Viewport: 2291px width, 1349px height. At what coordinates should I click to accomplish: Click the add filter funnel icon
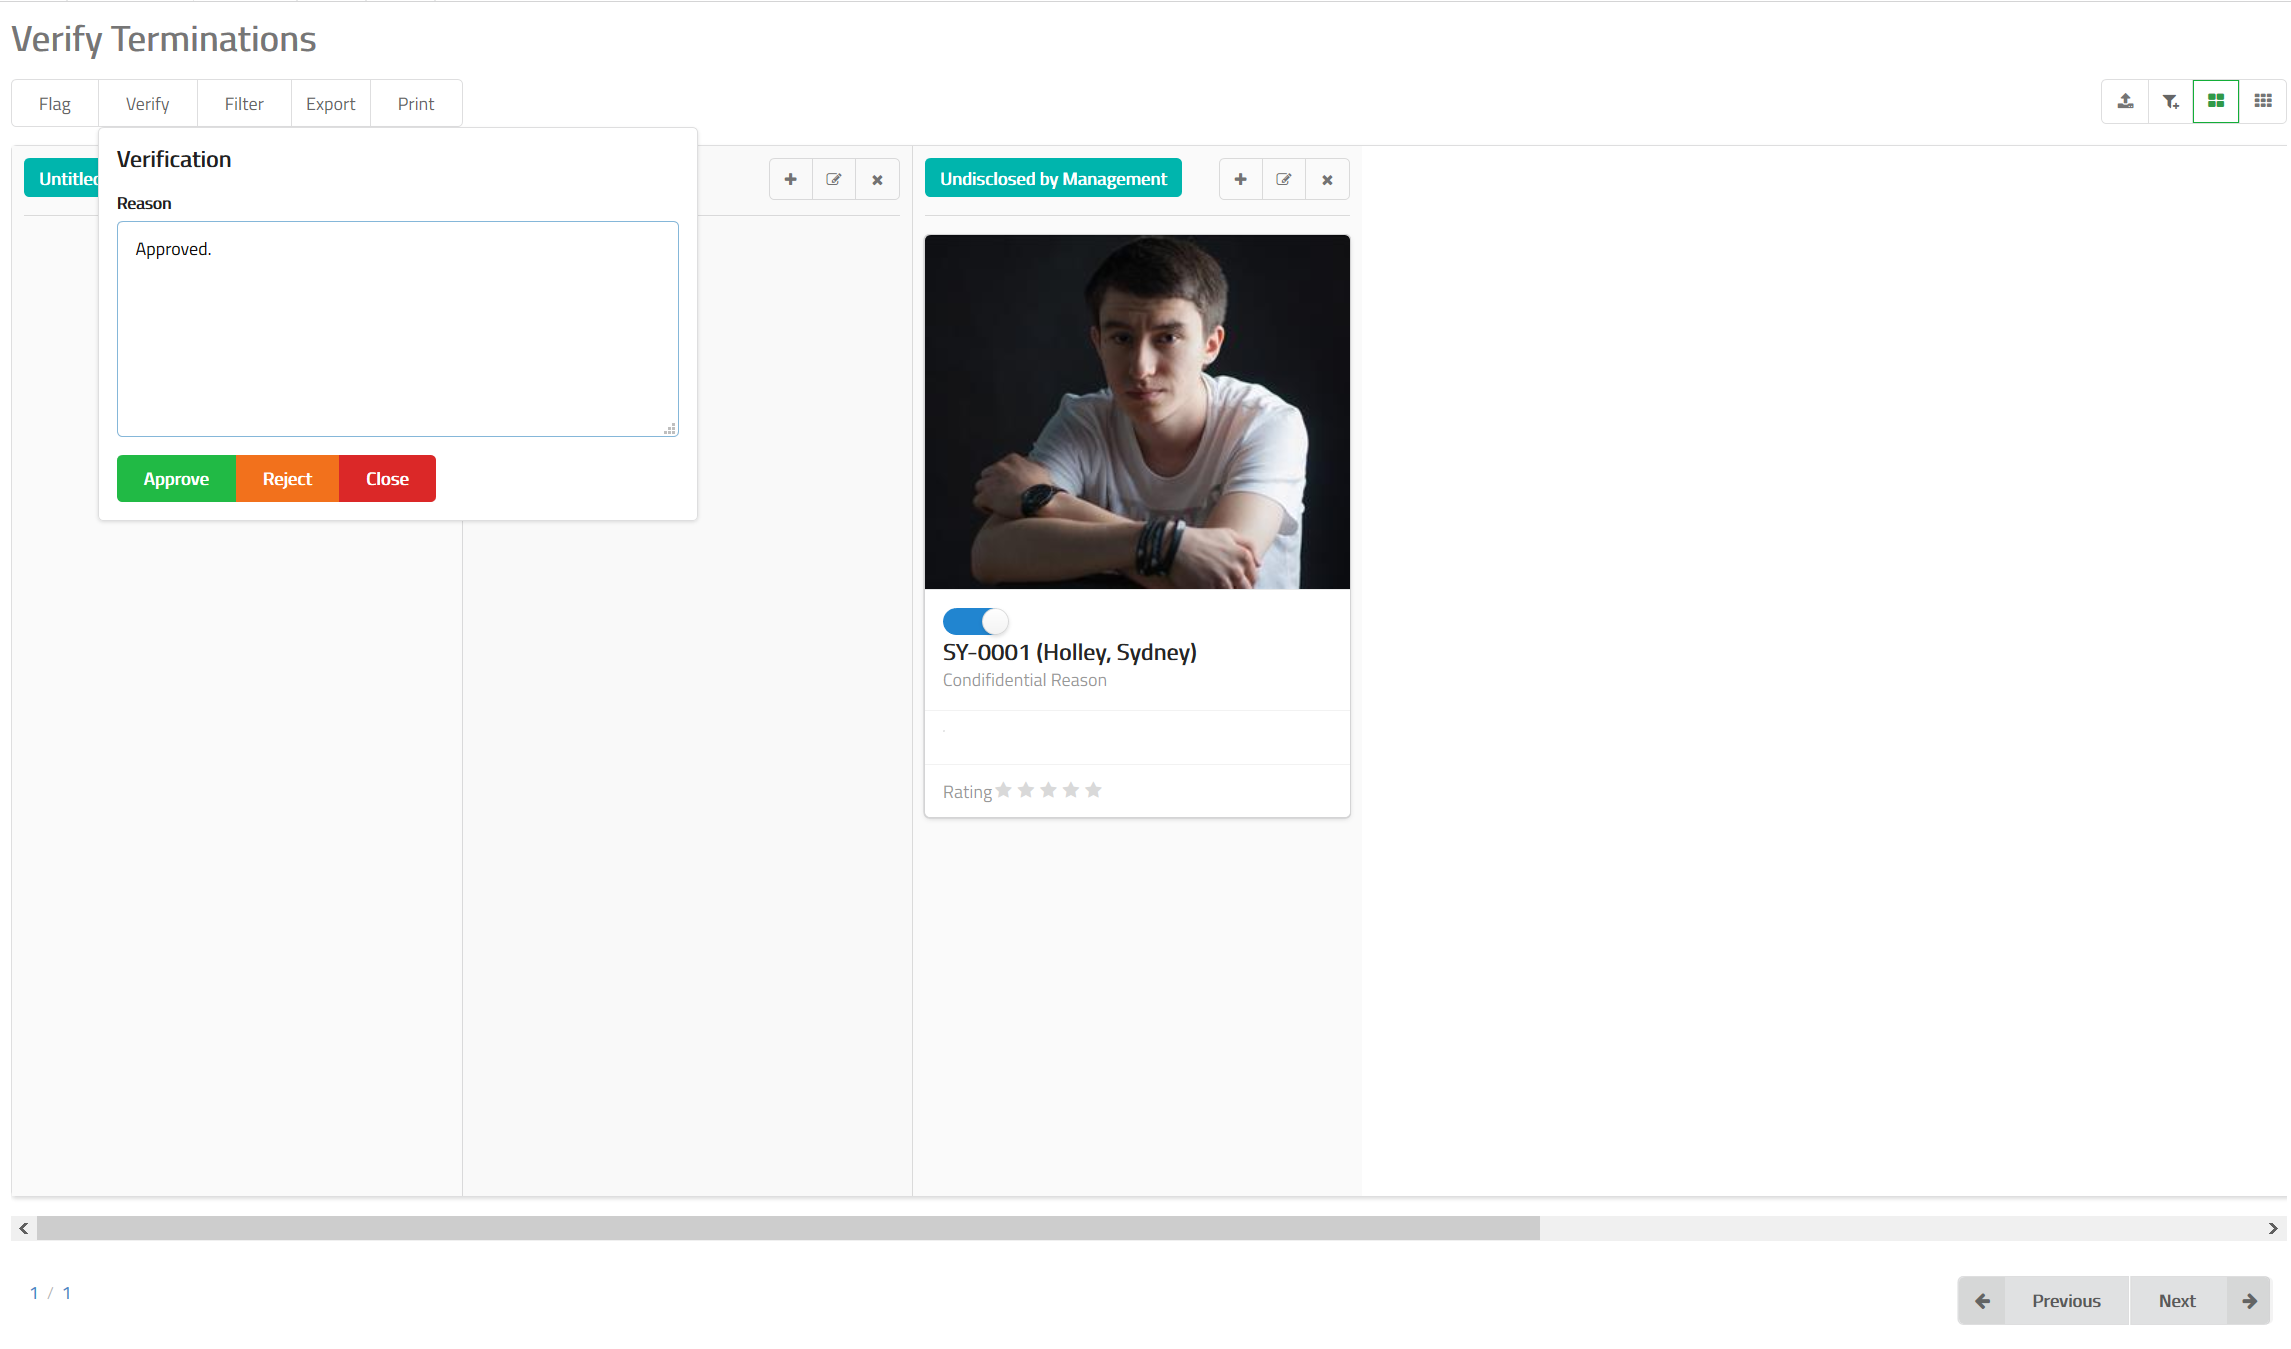pyautogui.click(x=2170, y=102)
